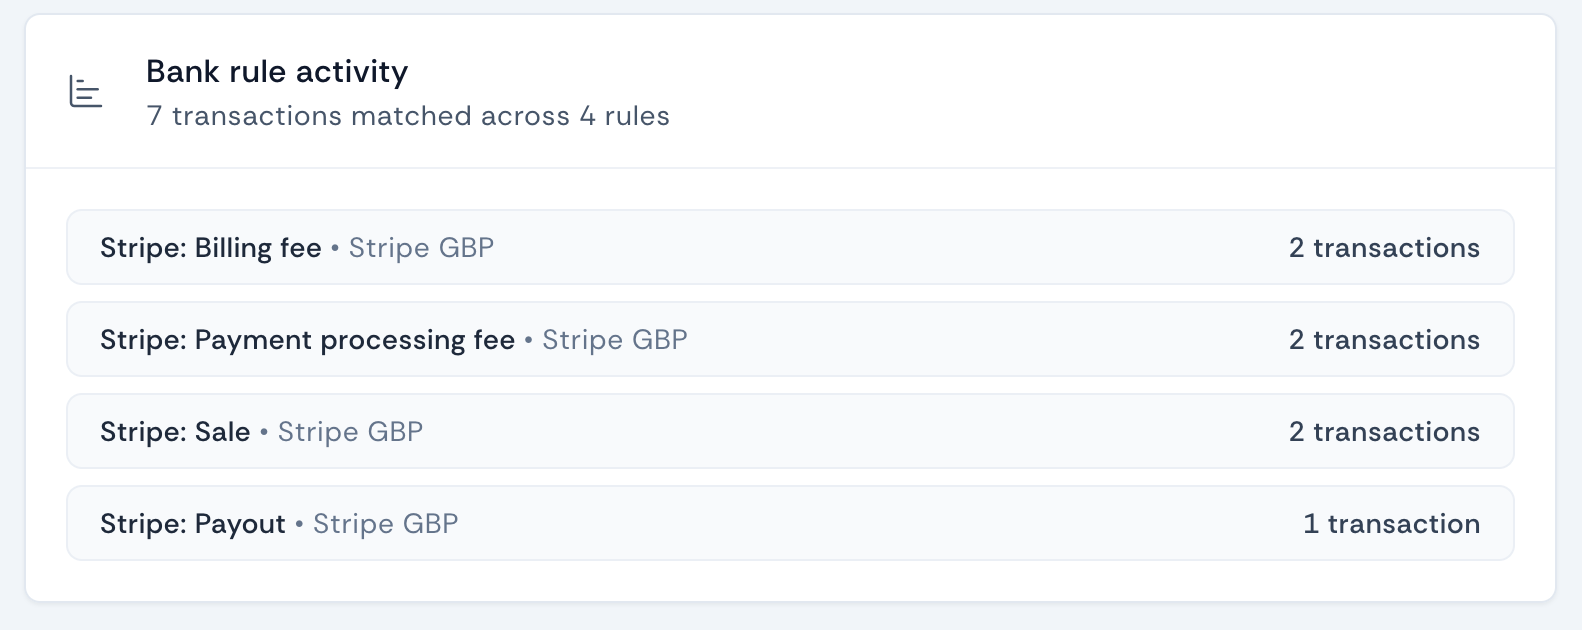The height and width of the screenshot is (630, 1582).
Task: Click 2 transactions beside Stripe: Sale
Action: pyautogui.click(x=1384, y=431)
